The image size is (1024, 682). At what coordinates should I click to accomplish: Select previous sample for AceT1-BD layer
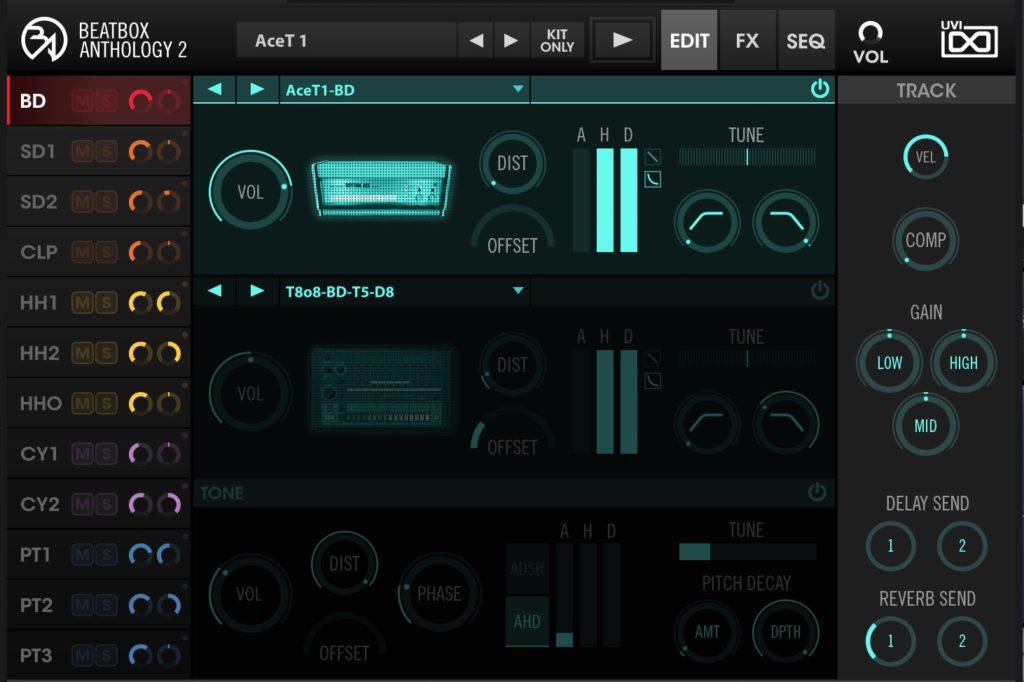tap(215, 89)
